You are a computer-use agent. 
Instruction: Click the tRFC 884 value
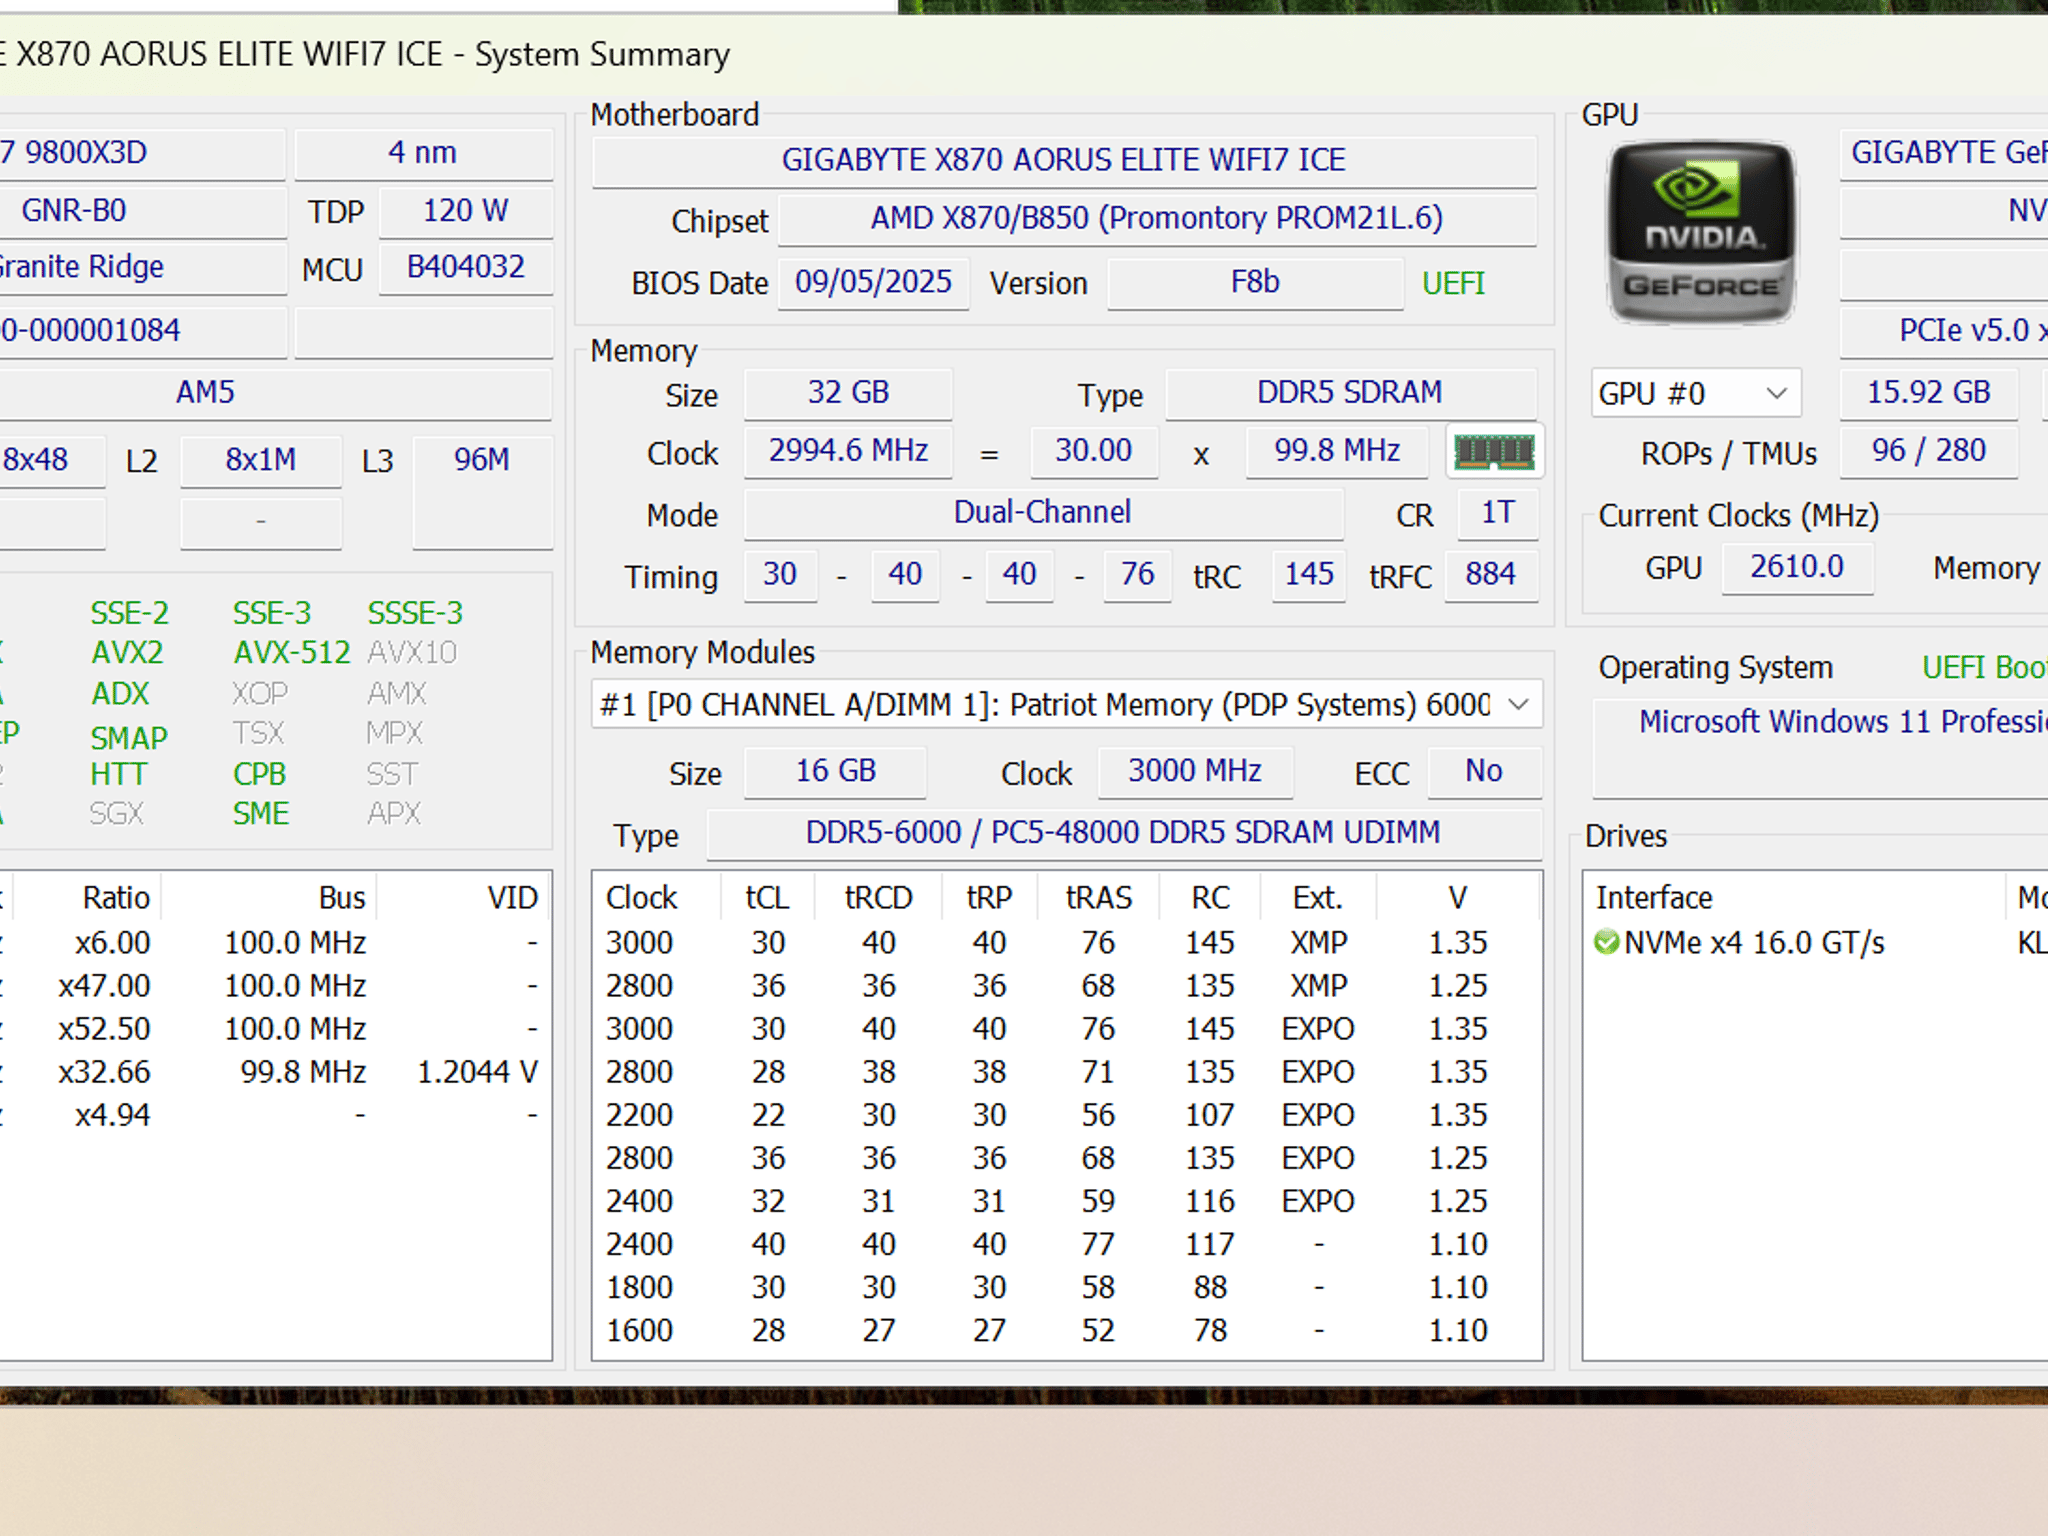coord(1490,575)
